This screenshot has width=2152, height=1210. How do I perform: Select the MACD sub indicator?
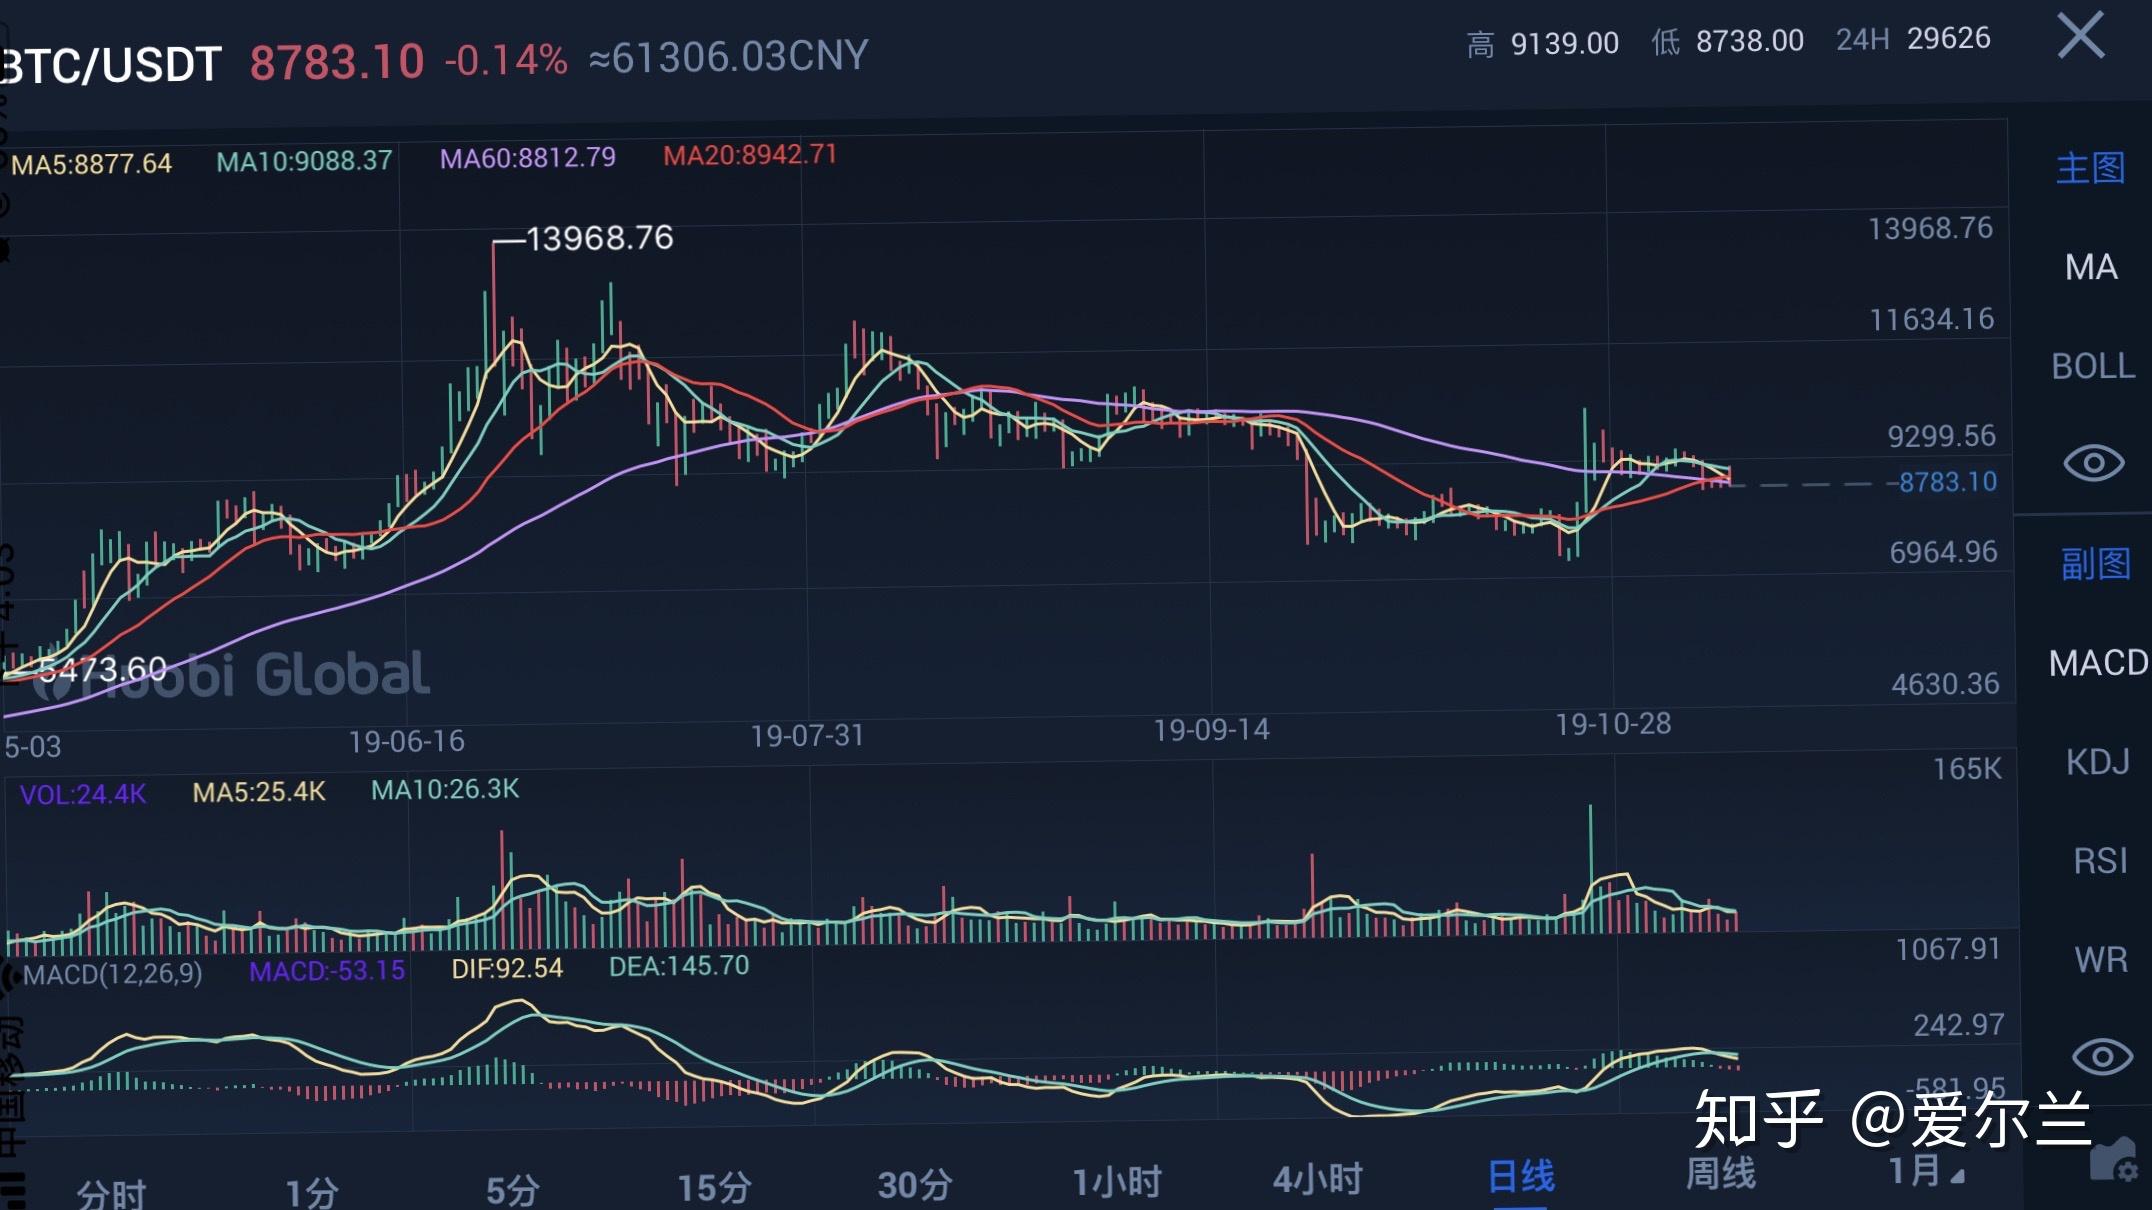point(2098,663)
